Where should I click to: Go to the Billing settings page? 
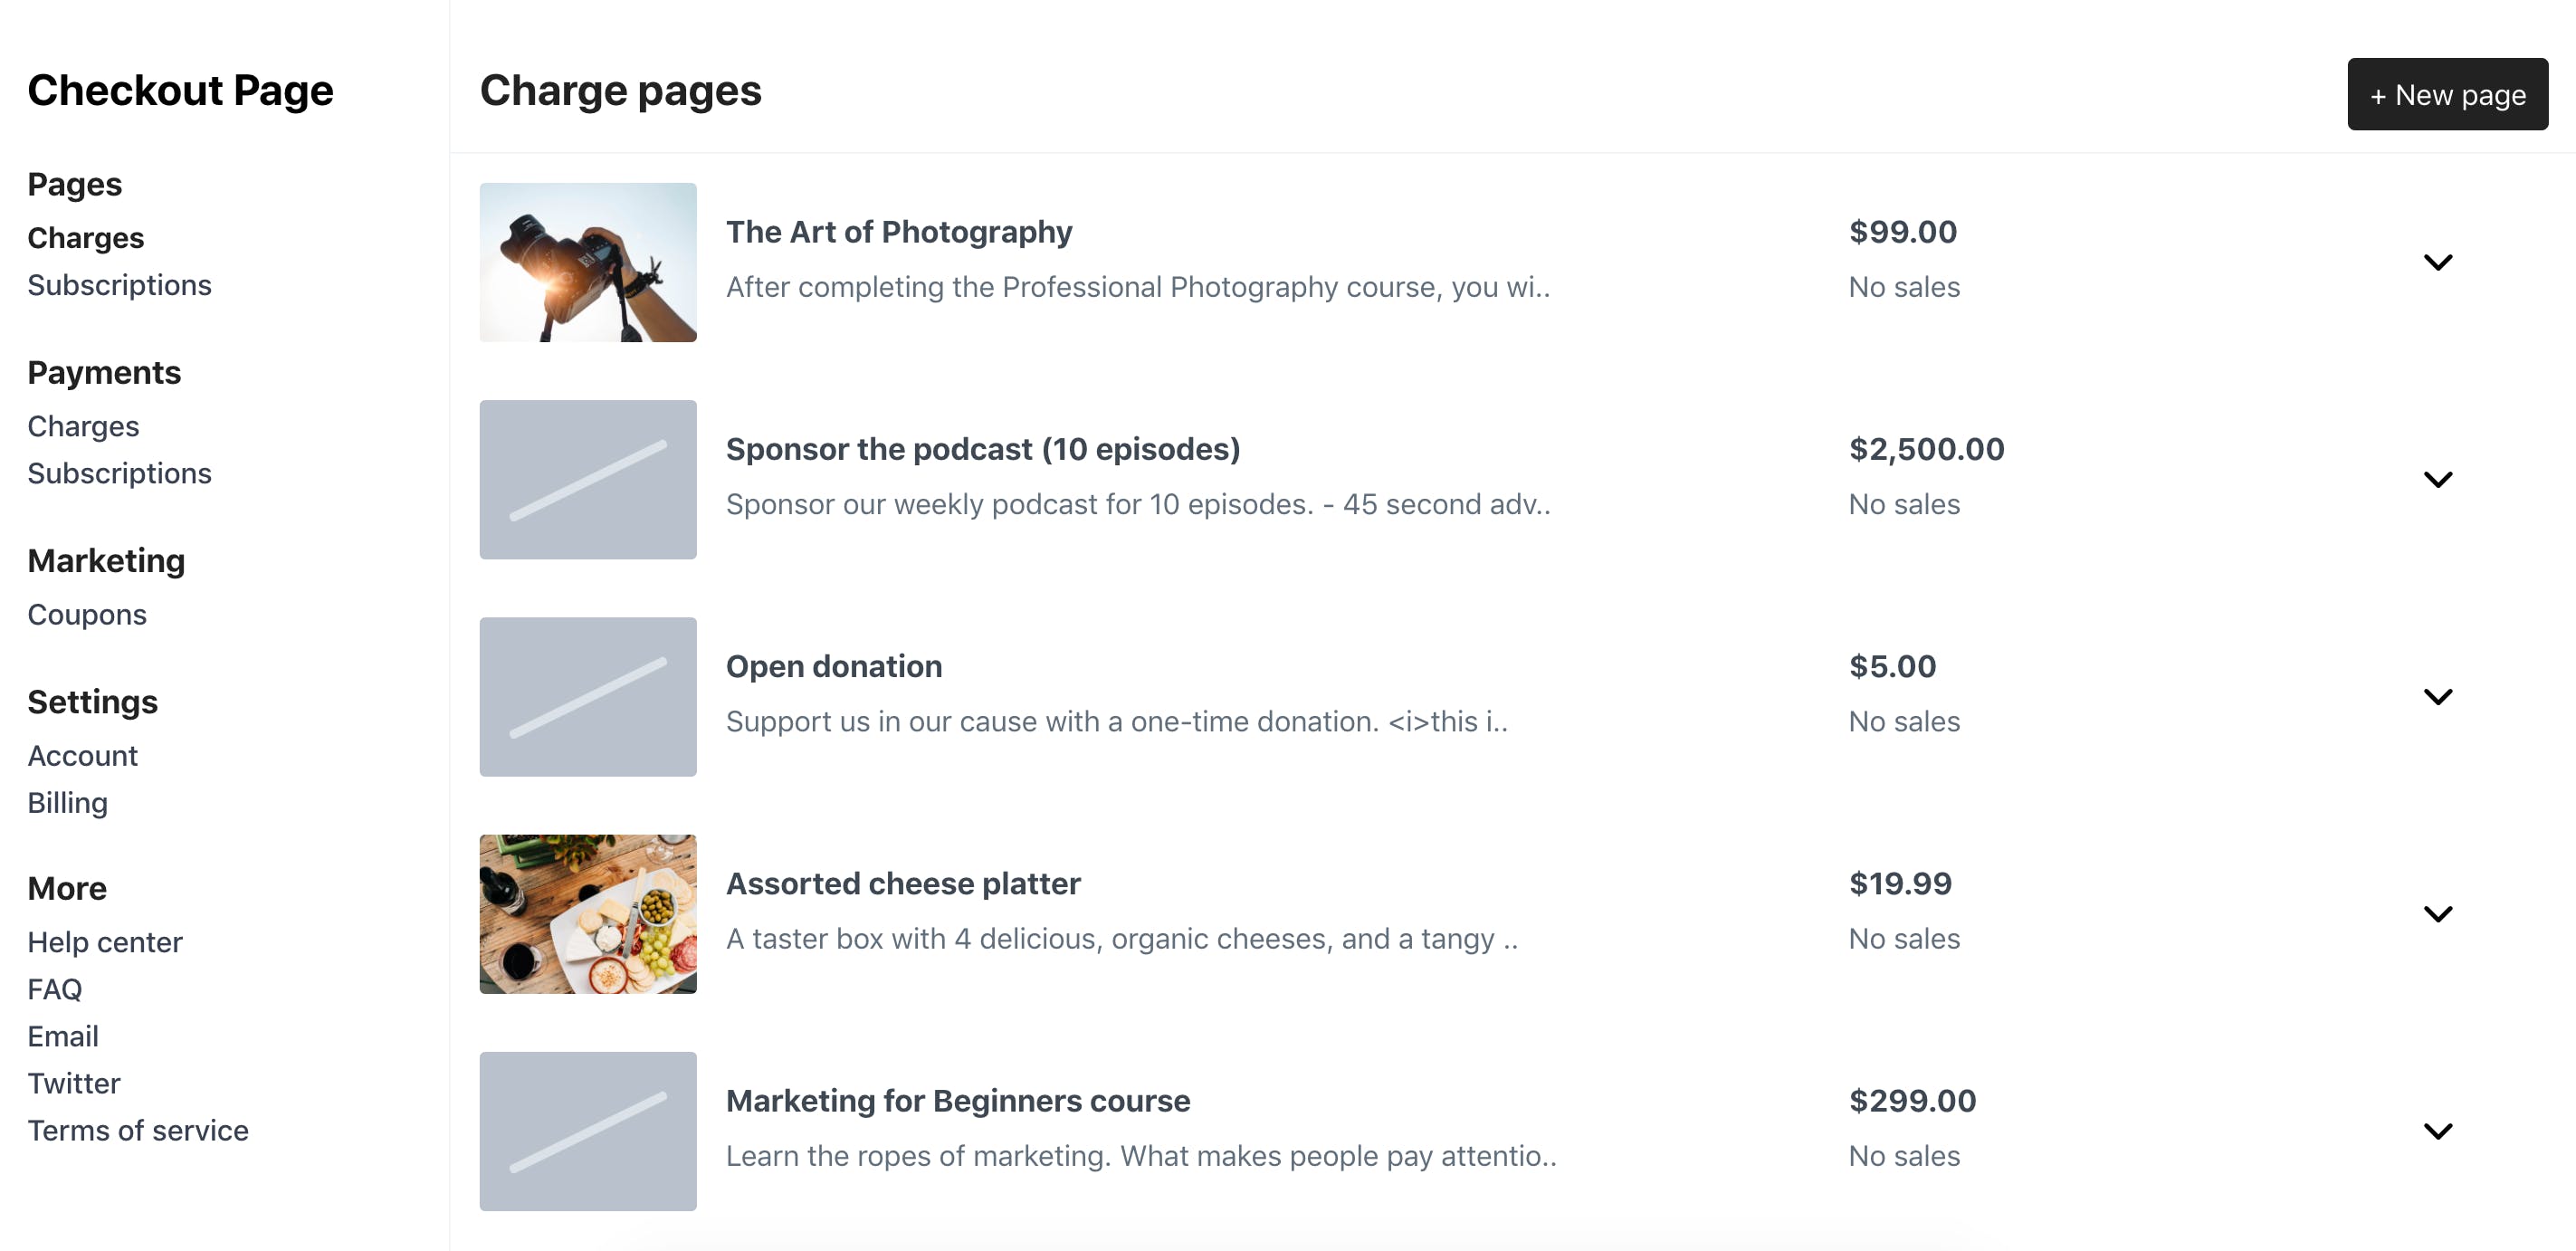click(x=67, y=802)
